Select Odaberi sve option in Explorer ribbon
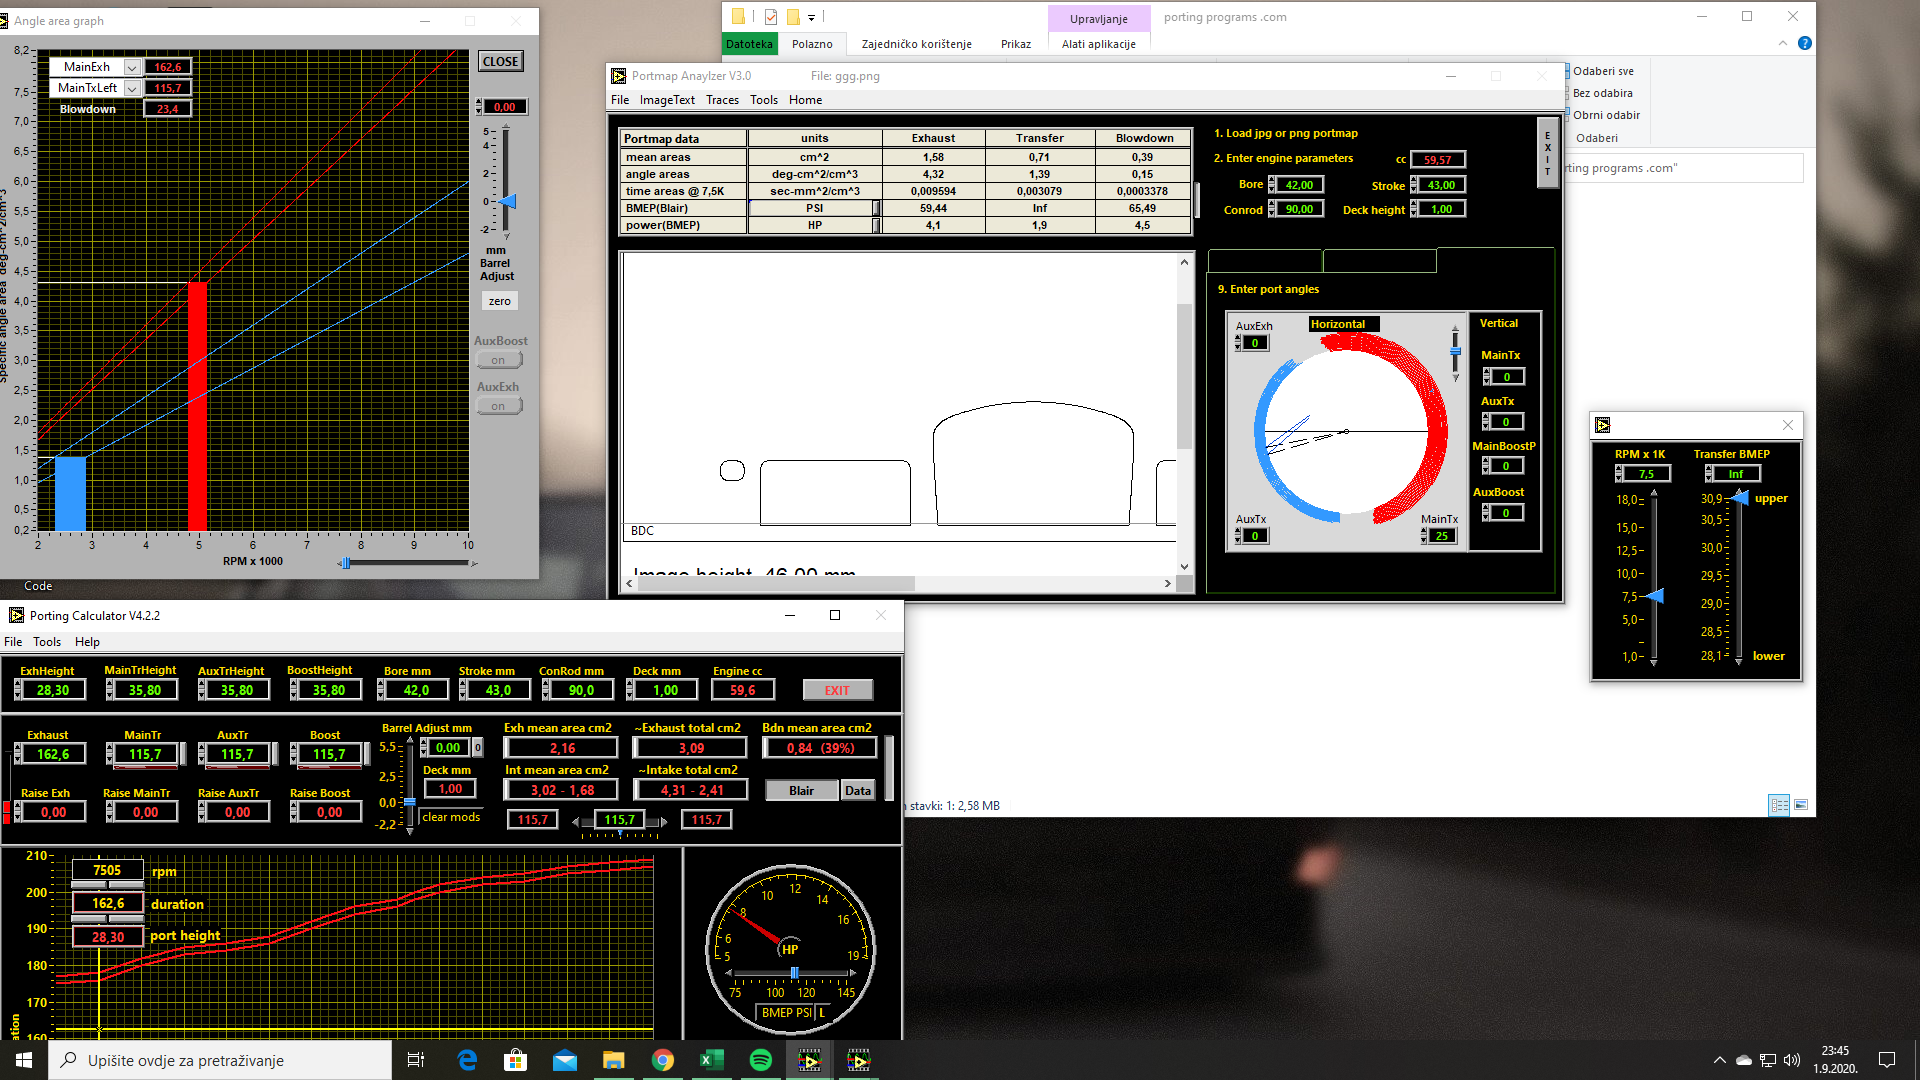 (1601, 71)
